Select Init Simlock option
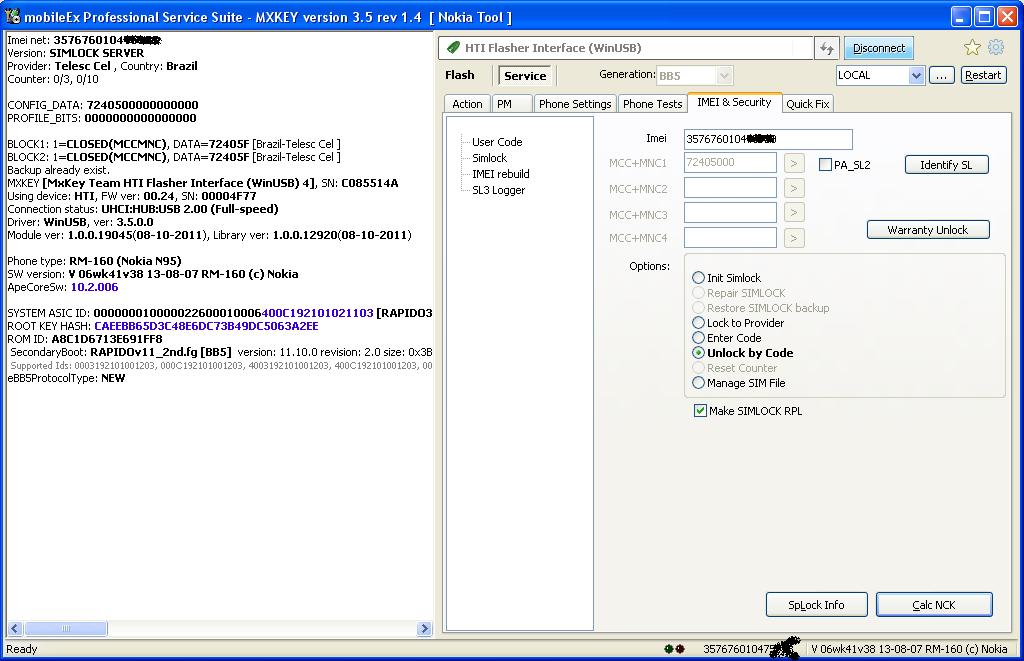Screen dimensions: 1024x661 coord(698,278)
